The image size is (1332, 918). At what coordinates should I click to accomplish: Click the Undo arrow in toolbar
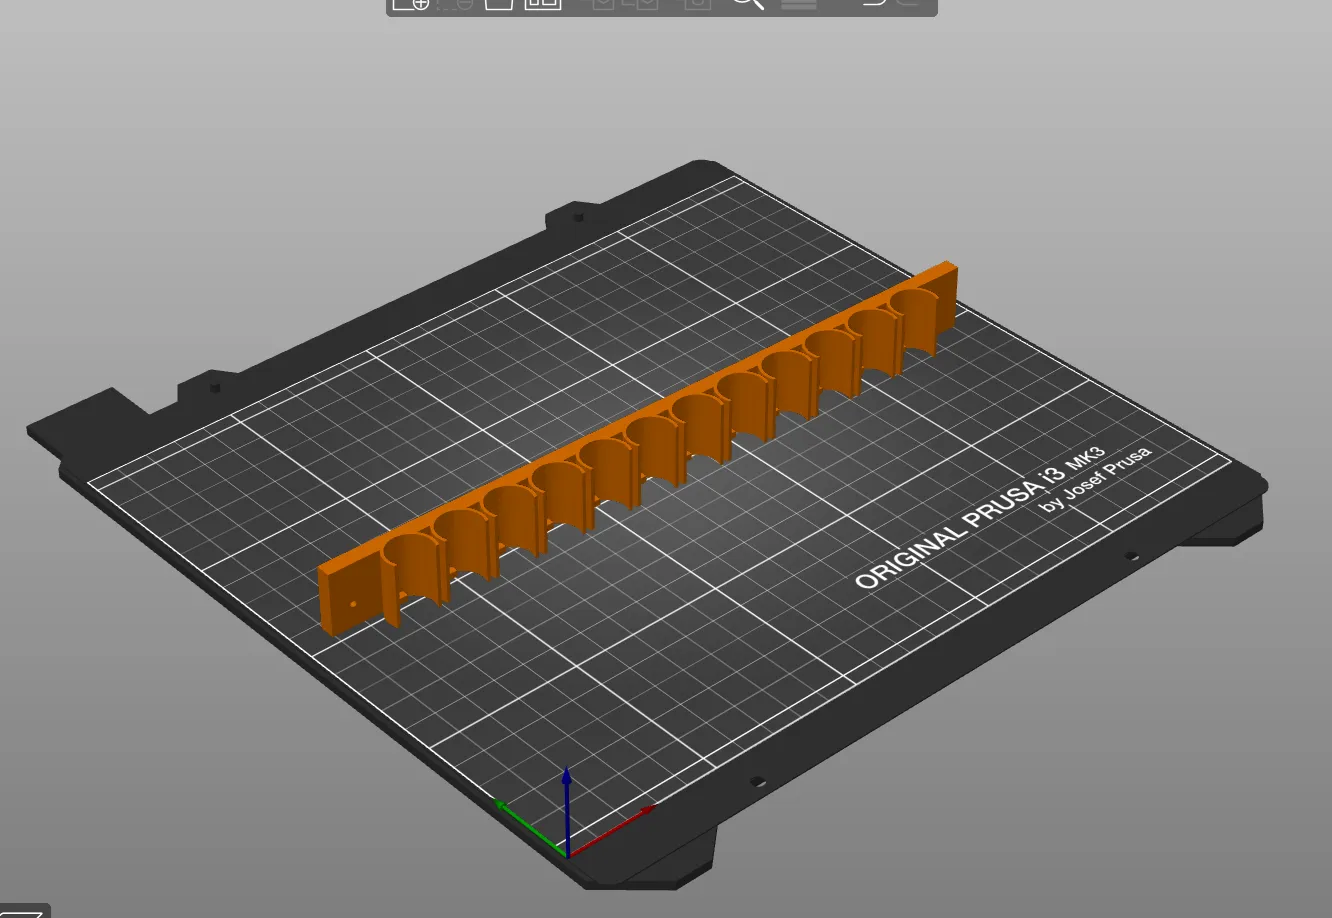tap(871, 3)
